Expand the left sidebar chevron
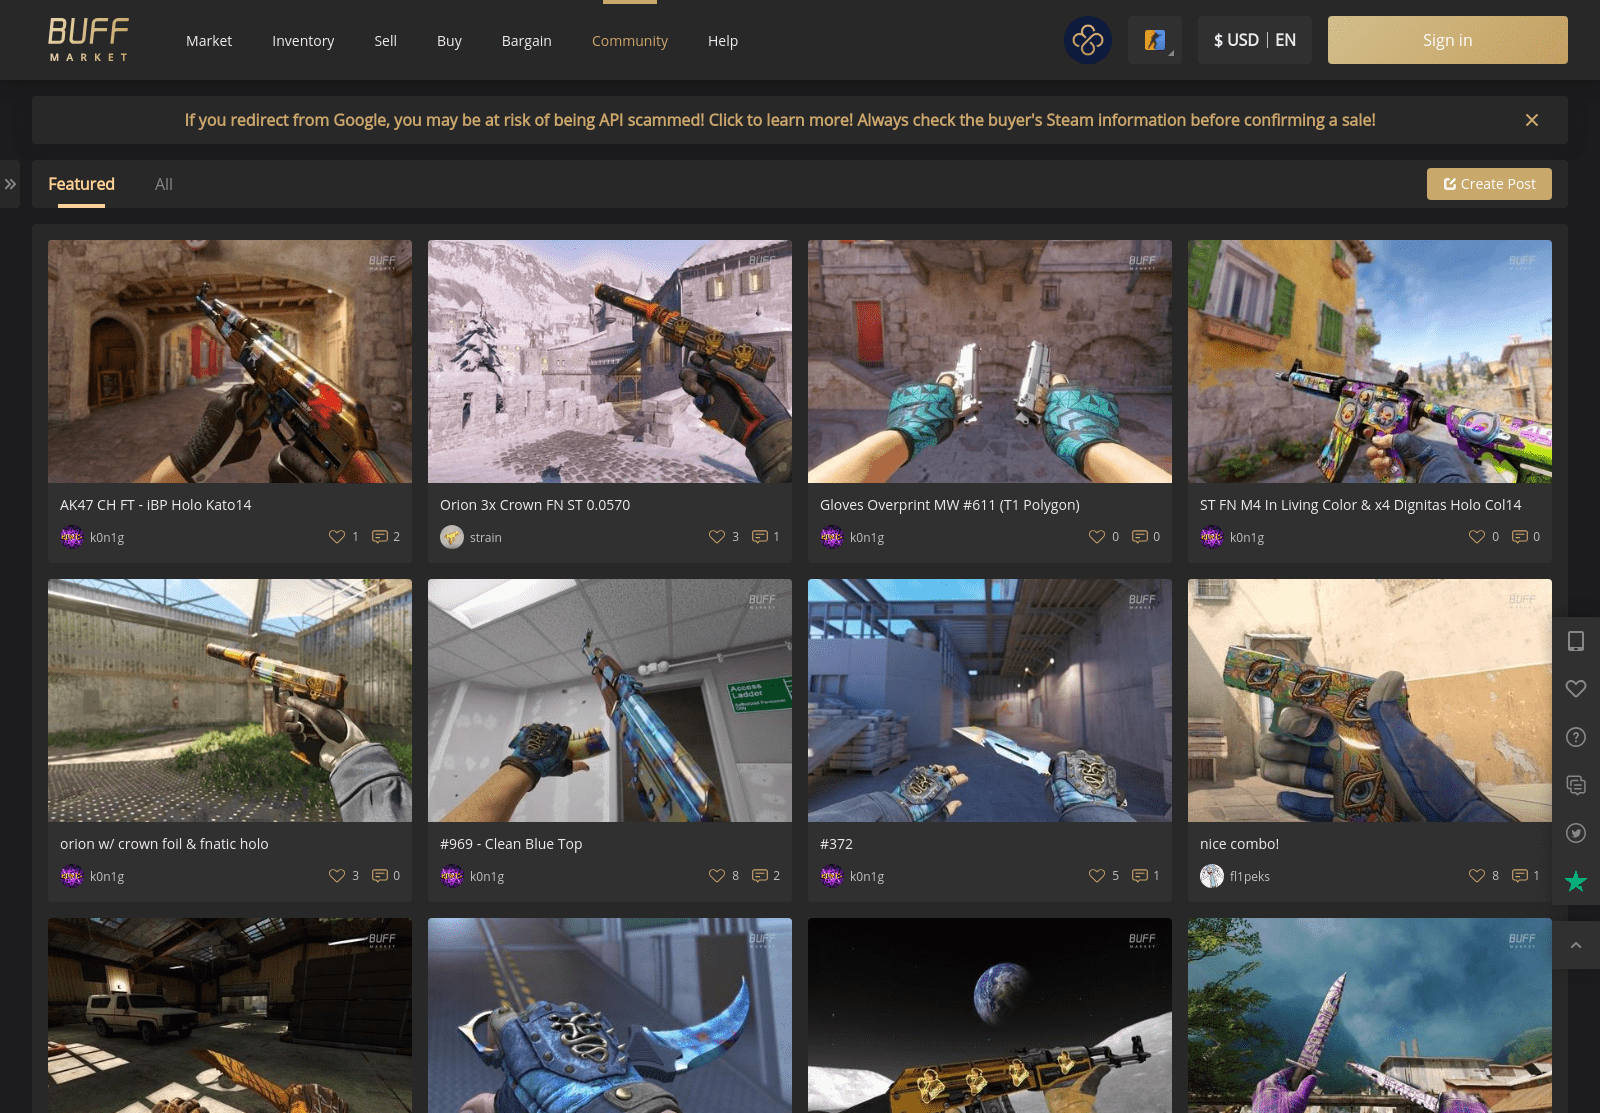 [x=10, y=184]
